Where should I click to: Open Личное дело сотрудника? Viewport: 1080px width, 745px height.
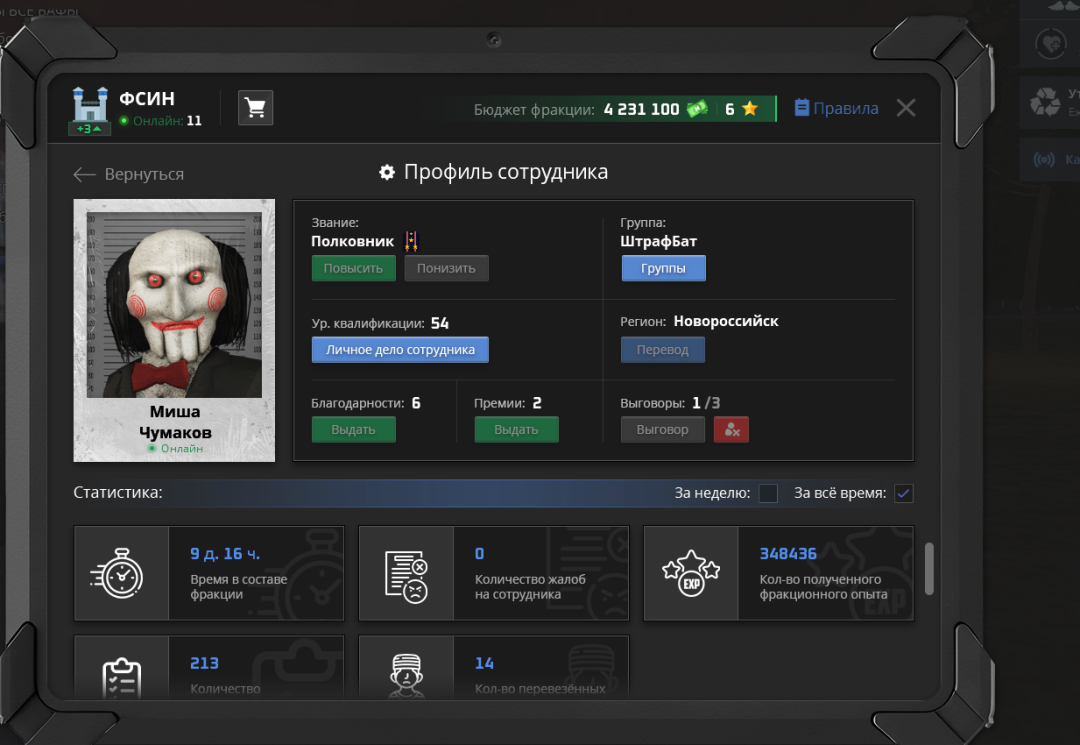point(400,350)
